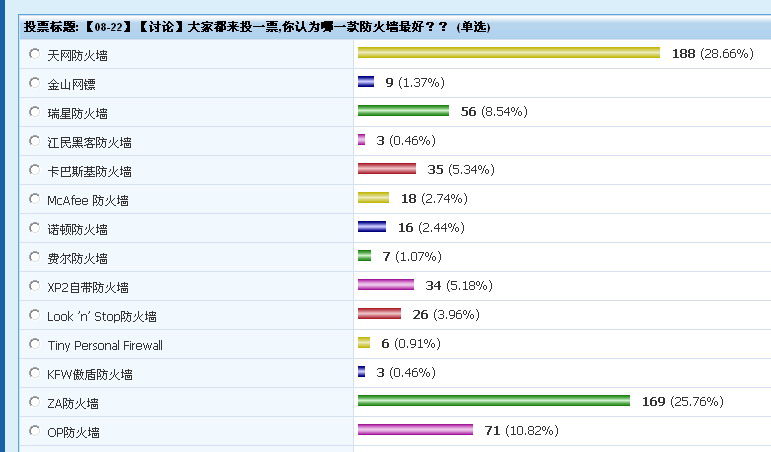Vote for 卡巴斯基防火墙 radio option
The height and width of the screenshot is (452, 771).
pos(35,170)
